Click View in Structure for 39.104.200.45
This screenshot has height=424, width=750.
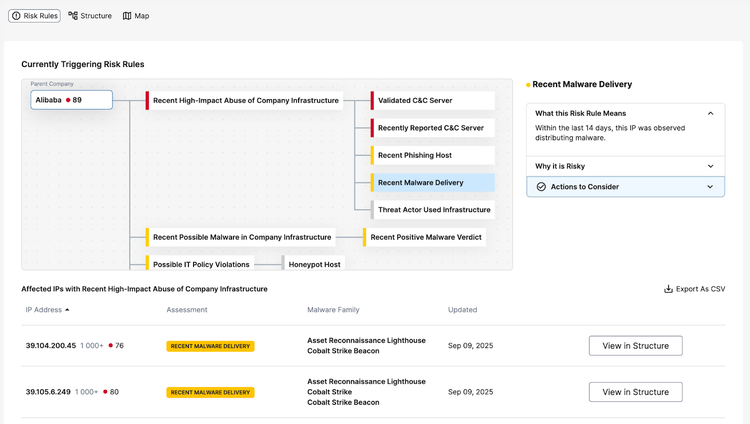[635, 346]
